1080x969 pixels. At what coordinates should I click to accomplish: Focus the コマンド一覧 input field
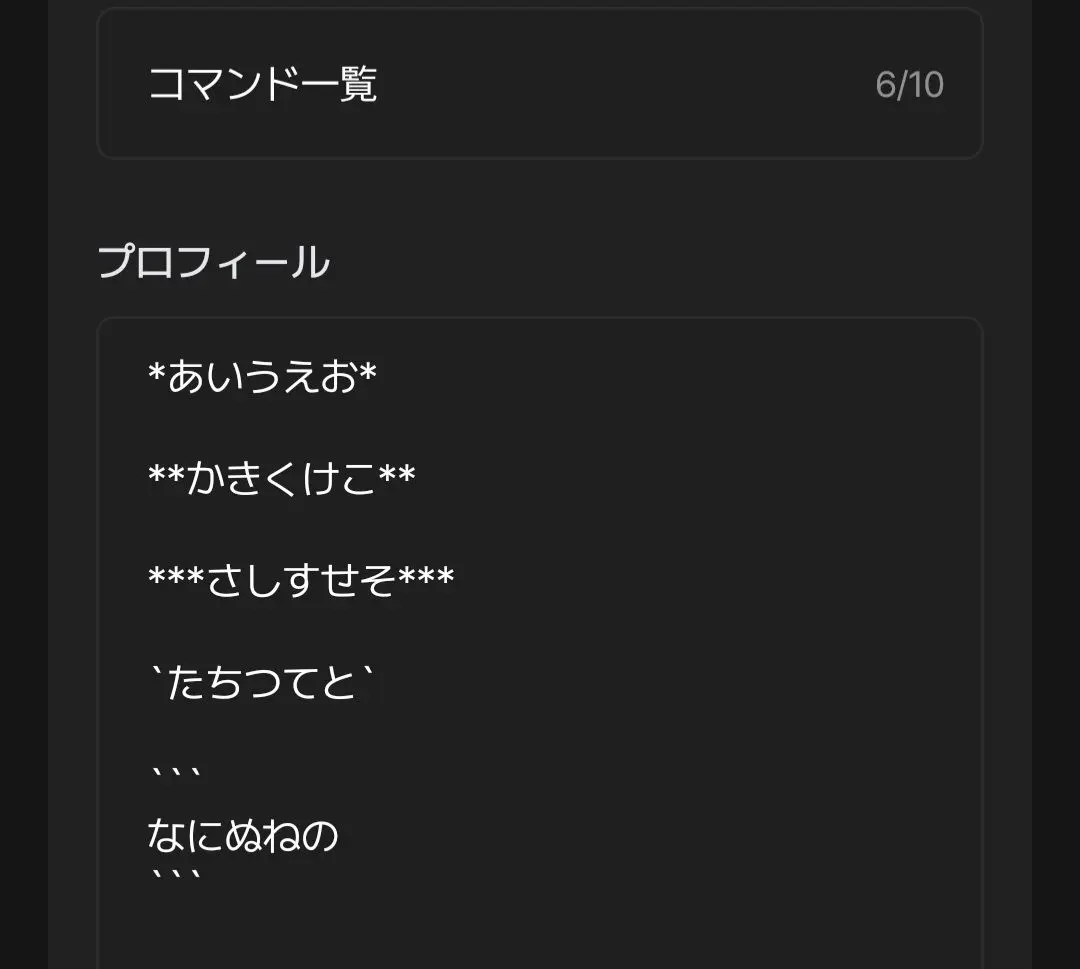coord(539,83)
